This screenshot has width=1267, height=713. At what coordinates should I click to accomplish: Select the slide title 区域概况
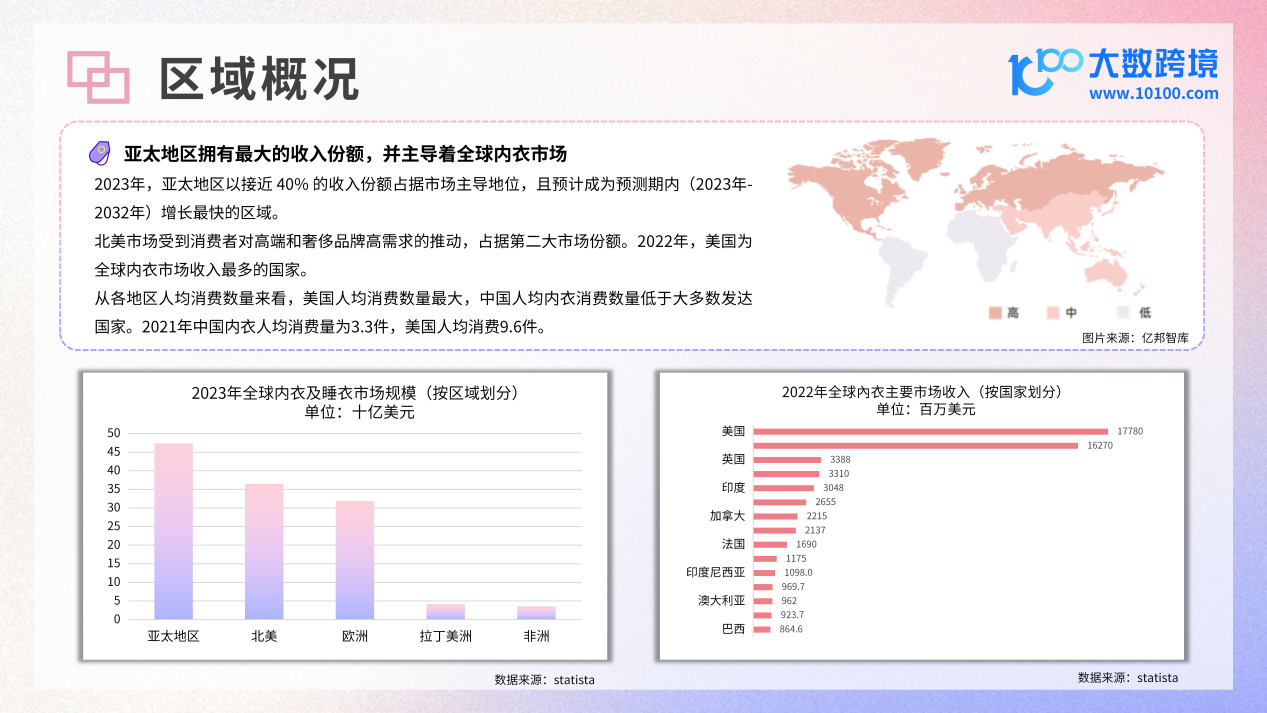pos(260,79)
